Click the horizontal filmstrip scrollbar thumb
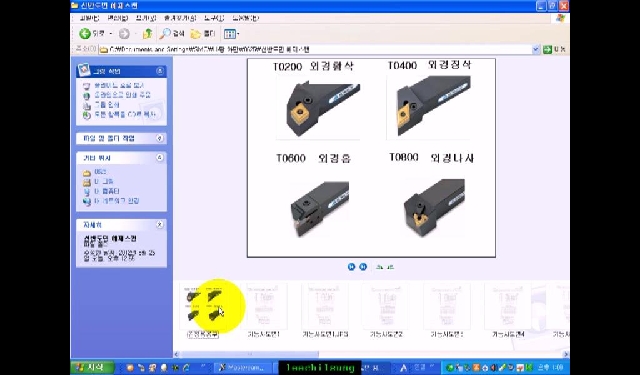640x375 pixels. (x=249, y=354)
